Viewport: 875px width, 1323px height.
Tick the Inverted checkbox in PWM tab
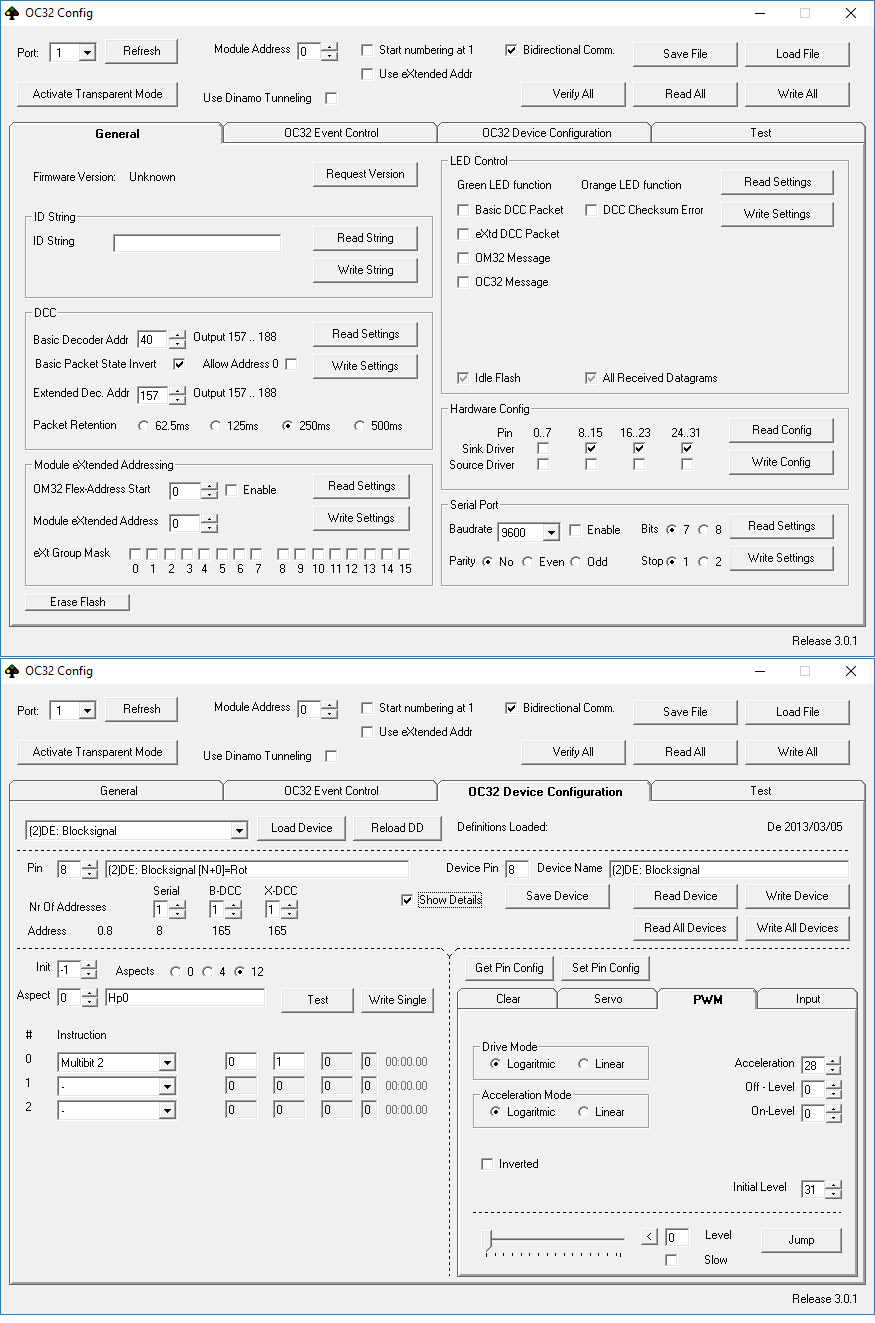[x=487, y=1164]
